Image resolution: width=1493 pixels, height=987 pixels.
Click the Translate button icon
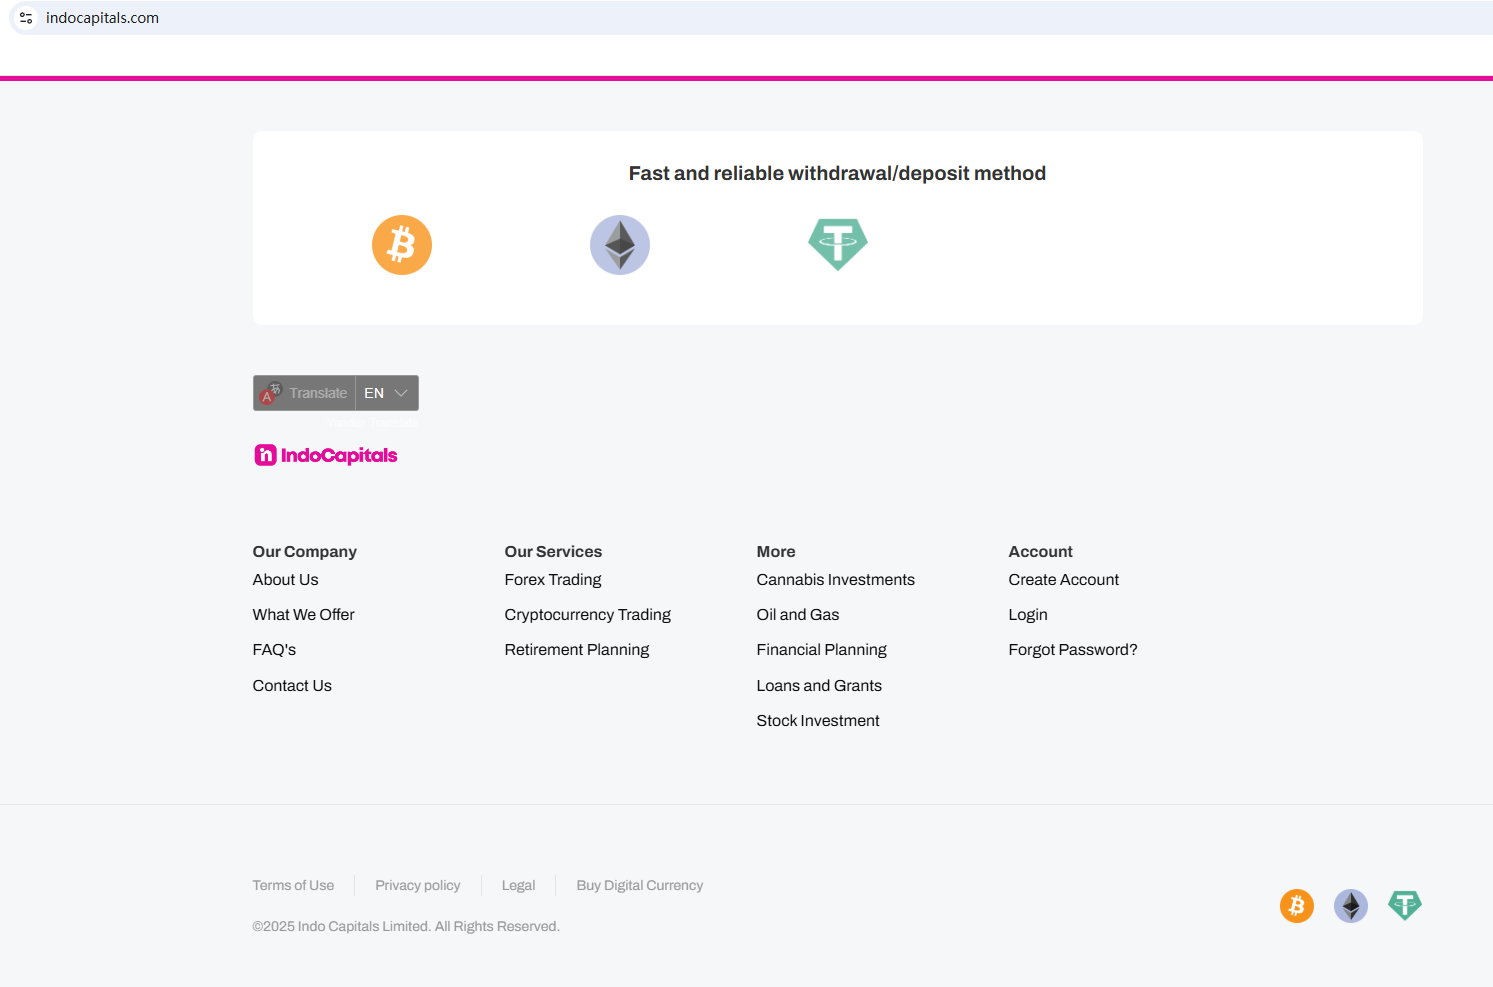pyautogui.click(x=270, y=394)
